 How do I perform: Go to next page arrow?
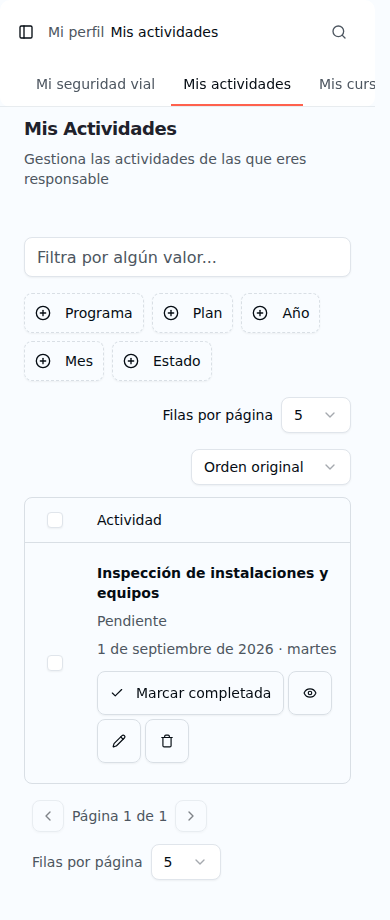click(x=191, y=816)
